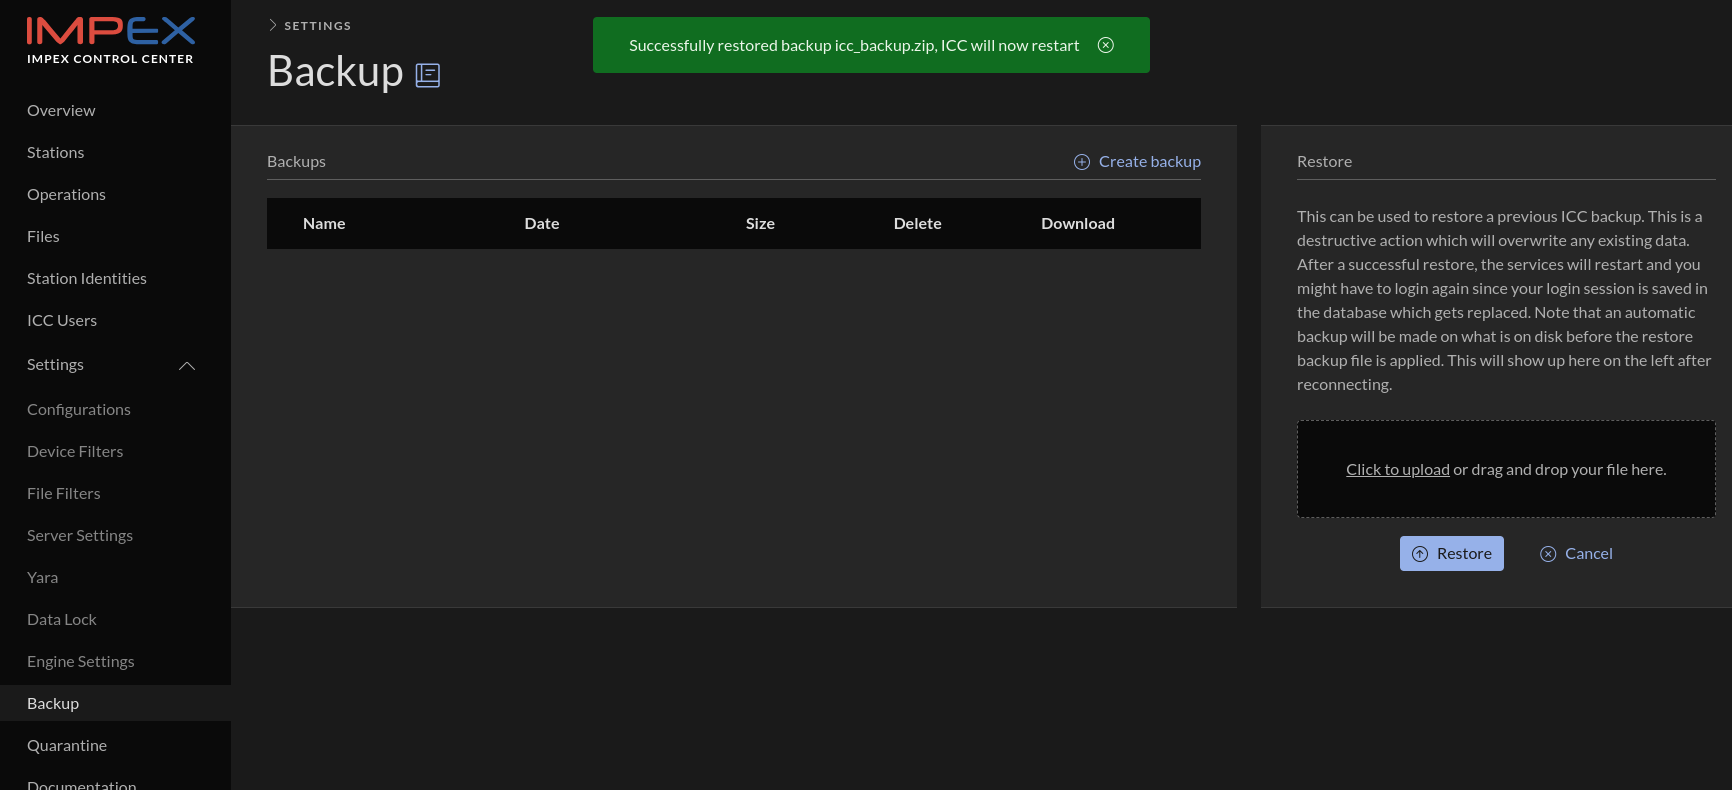Select the Yara settings entry
1732x790 pixels.
tap(43, 577)
